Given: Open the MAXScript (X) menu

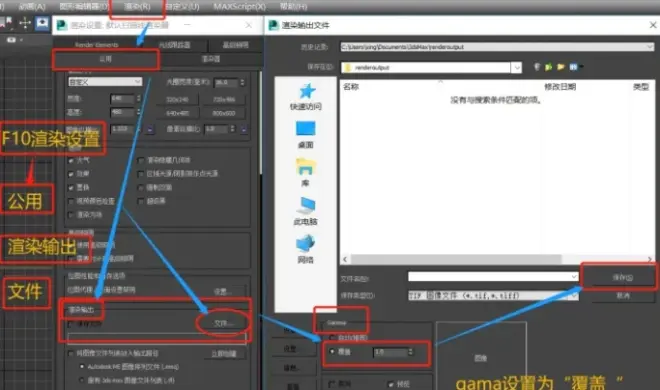Looking at the screenshot, I should pyautogui.click(x=240, y=7).
